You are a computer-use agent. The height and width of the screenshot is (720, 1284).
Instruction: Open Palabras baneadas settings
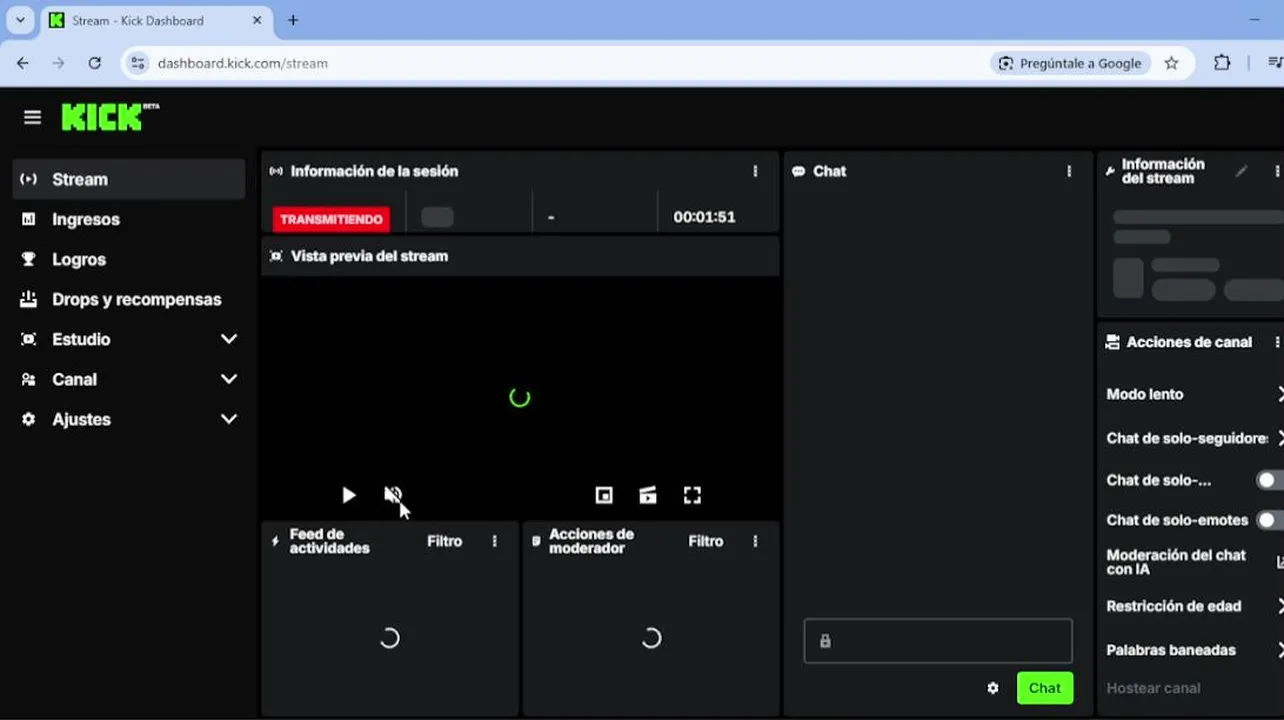tap(1194, 650)
